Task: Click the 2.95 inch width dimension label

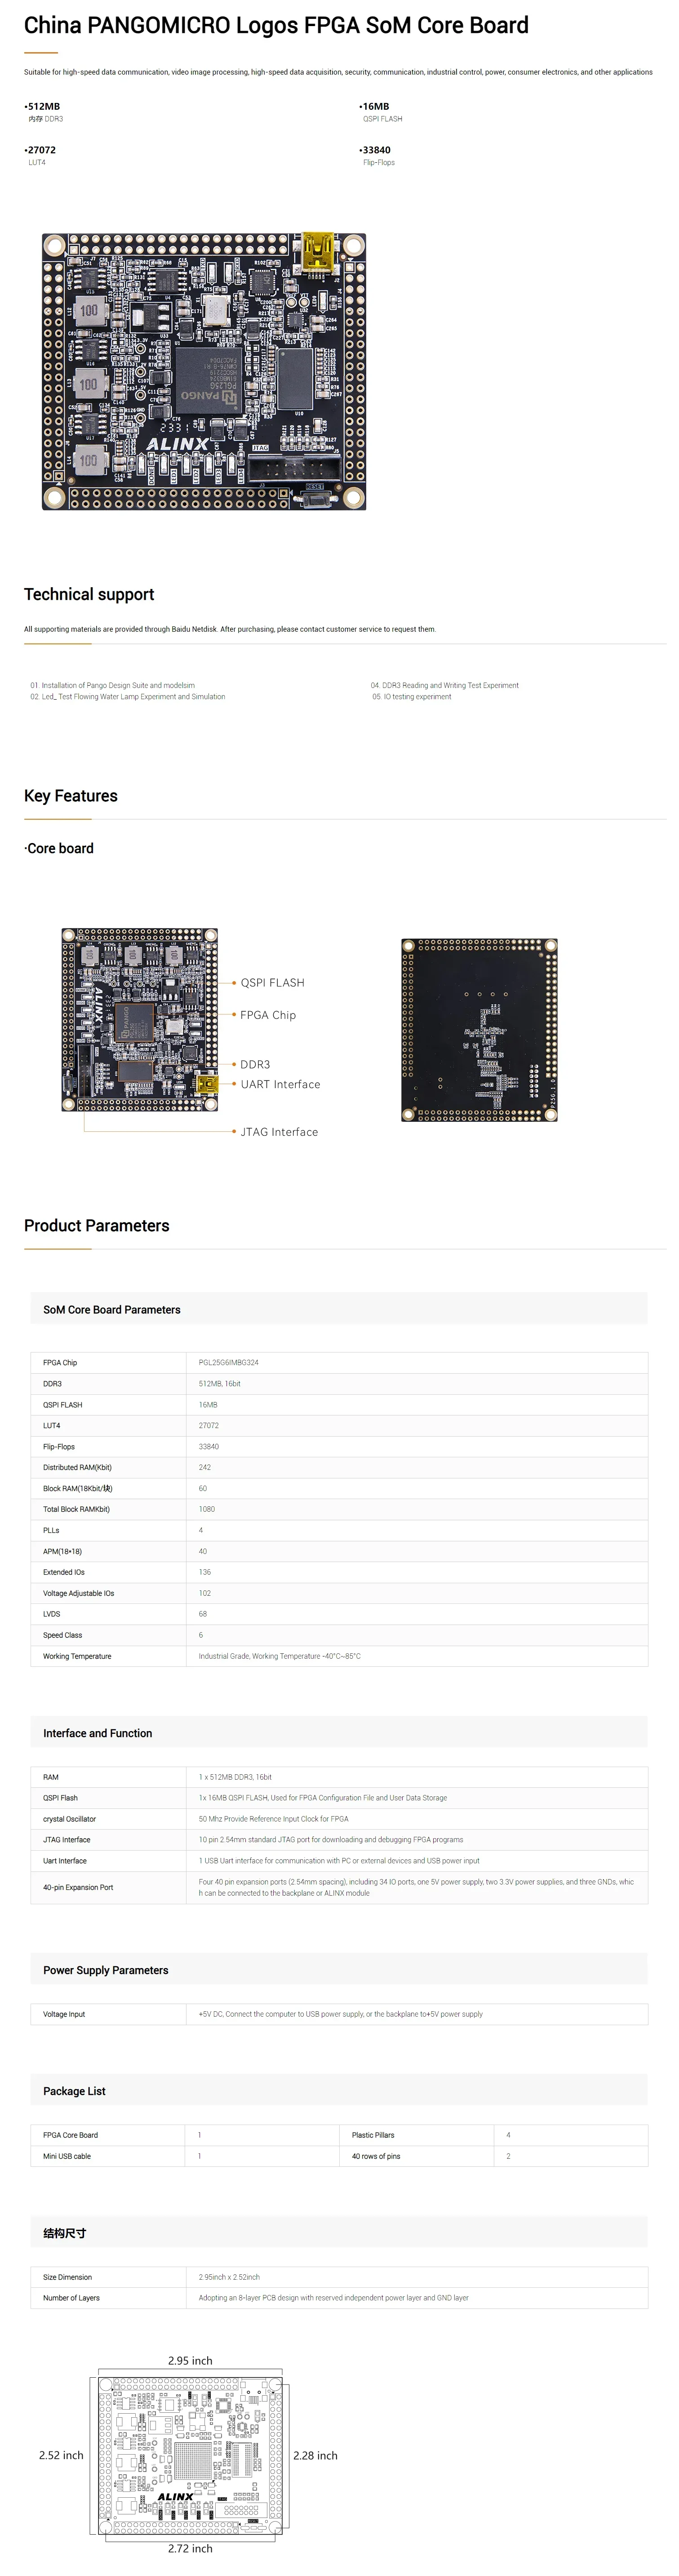Action: click(190, 2360)
